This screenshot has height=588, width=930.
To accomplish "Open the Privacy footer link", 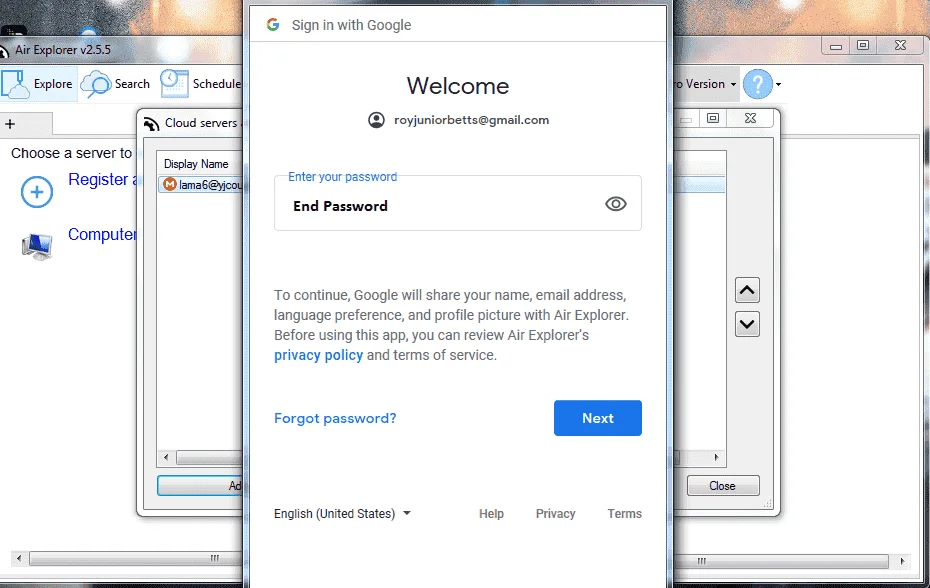I will click(x=555, y=513).
